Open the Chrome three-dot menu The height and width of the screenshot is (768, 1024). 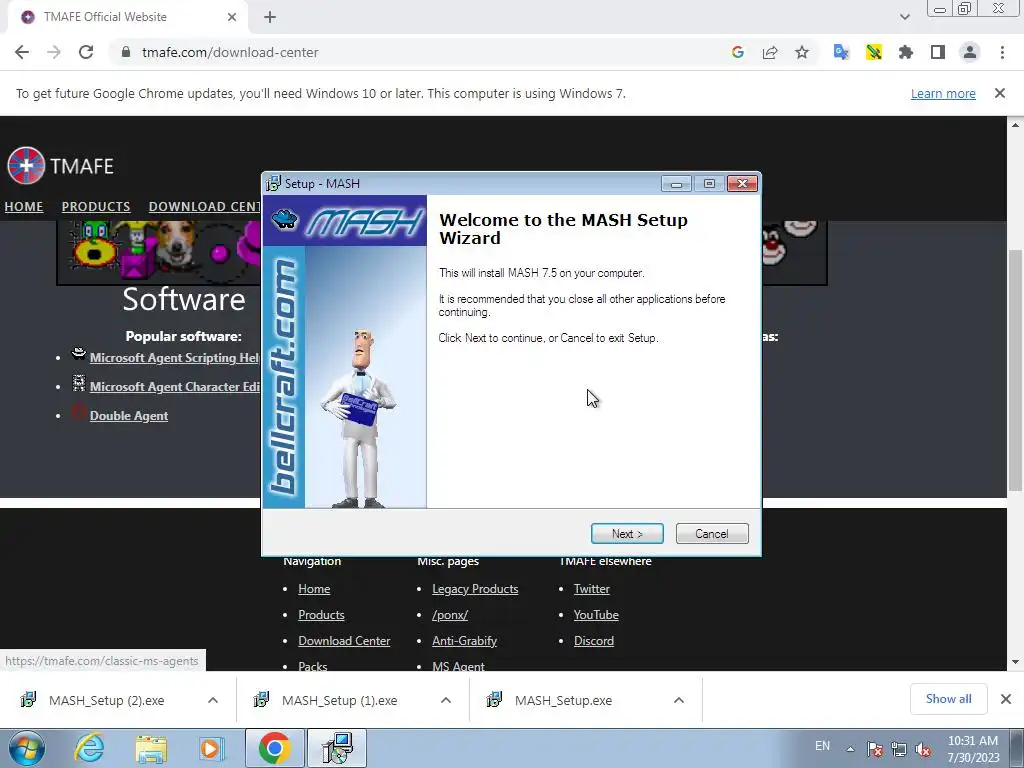point(1002,52)
